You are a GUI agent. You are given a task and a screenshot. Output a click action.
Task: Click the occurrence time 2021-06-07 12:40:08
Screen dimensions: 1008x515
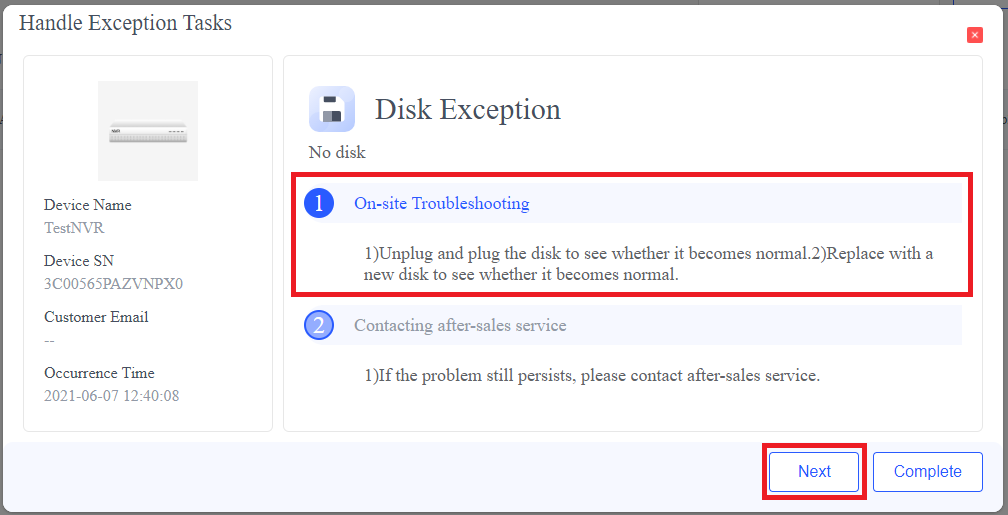[x=111, y=395]
